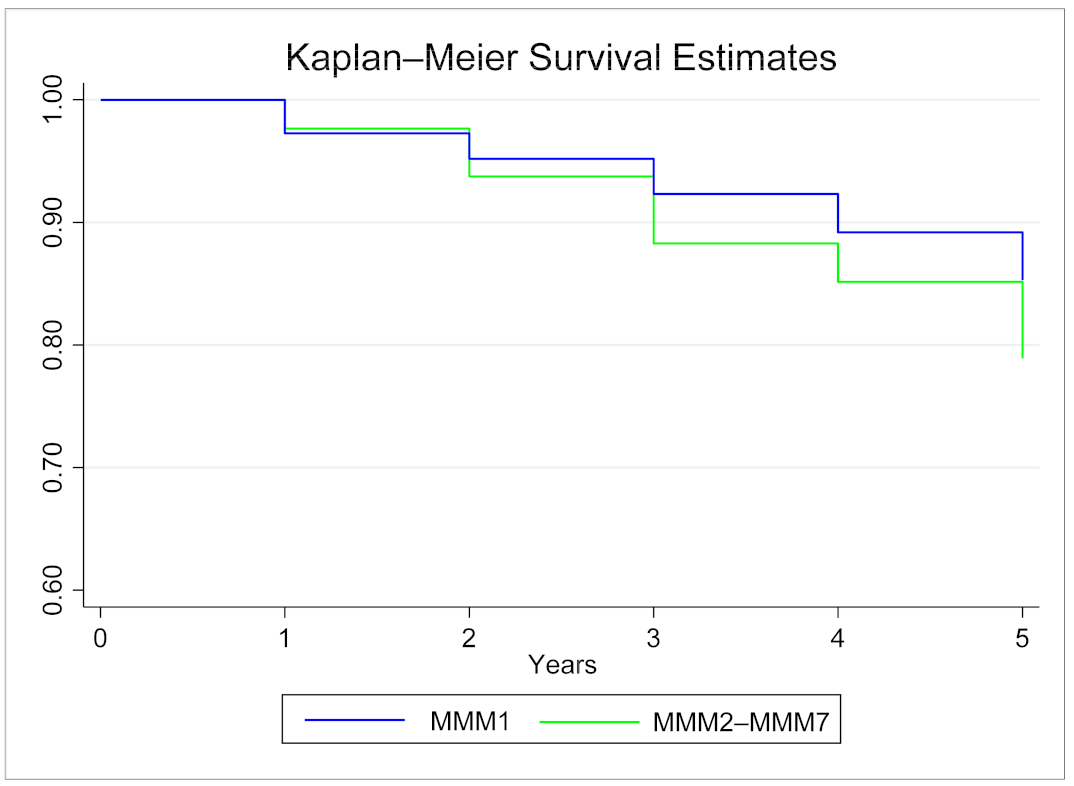
Task: Click the 0 tick on the Years axis
Action: point(100,637)
